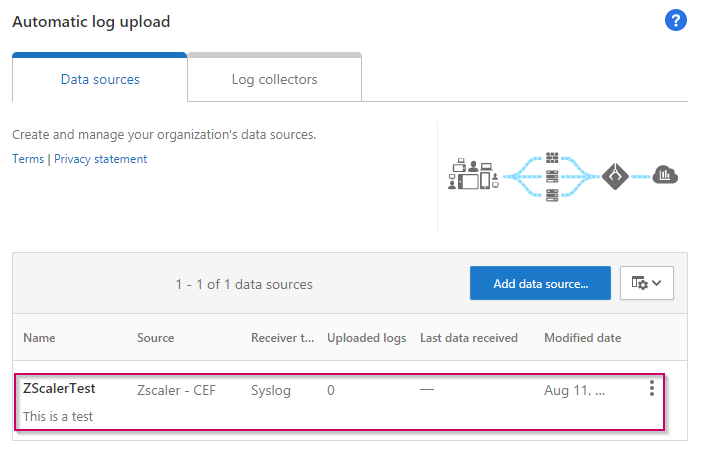Click the Zscaler - CEF source cell
701x457 pixels.
tap(177, 390)
